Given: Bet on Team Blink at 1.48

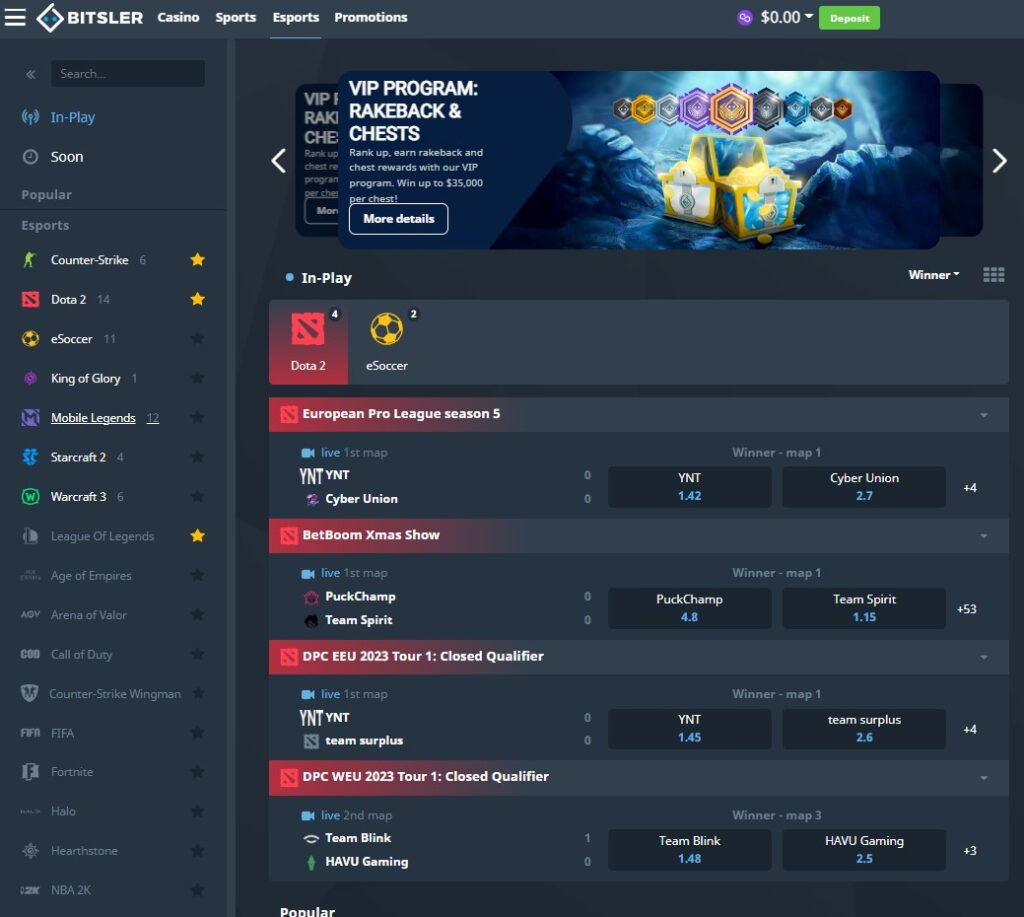Looking at the screenshot, I should [690, 850].
